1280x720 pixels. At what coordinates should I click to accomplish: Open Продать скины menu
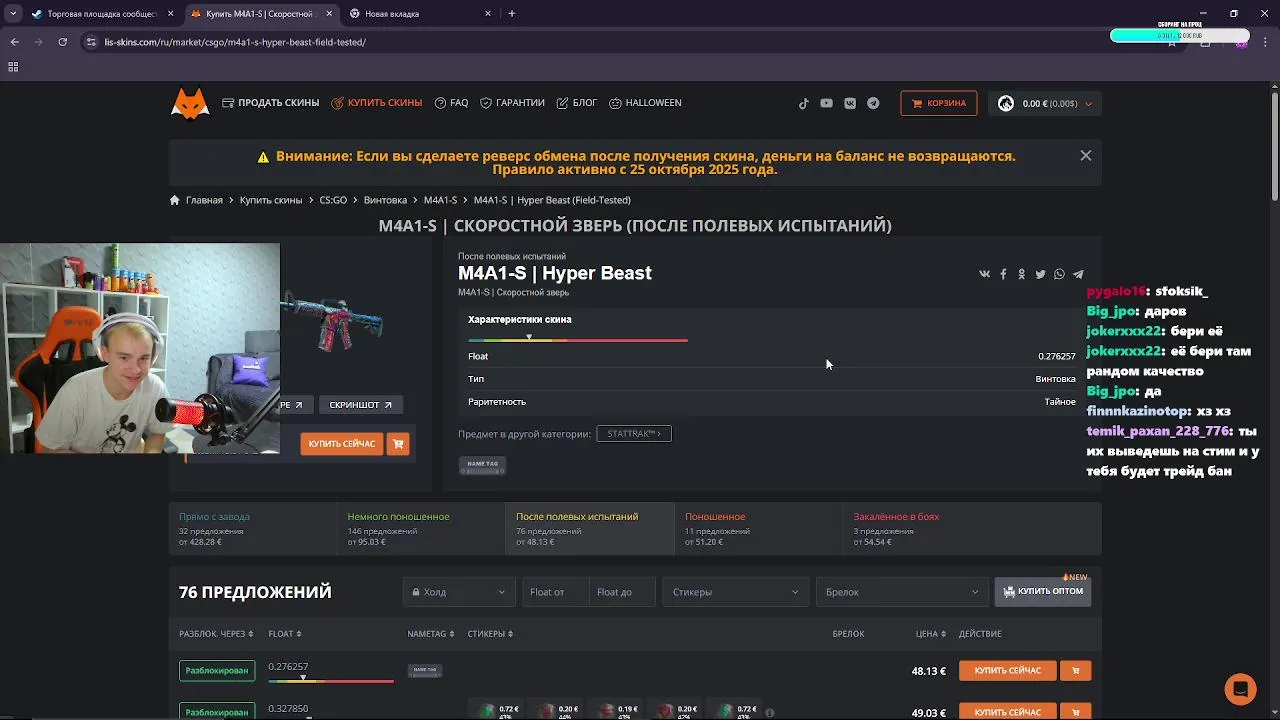tap(271, 103)
